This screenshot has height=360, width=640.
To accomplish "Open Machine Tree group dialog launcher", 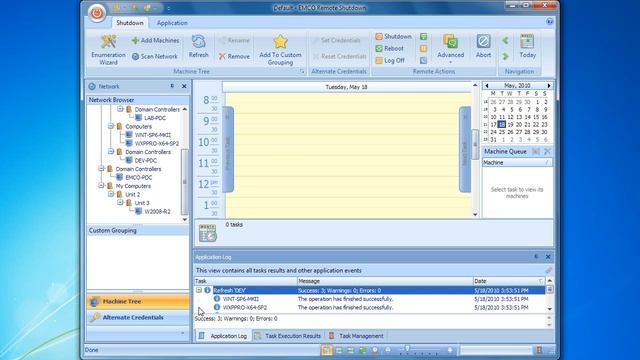I will [x=302, y=71].
